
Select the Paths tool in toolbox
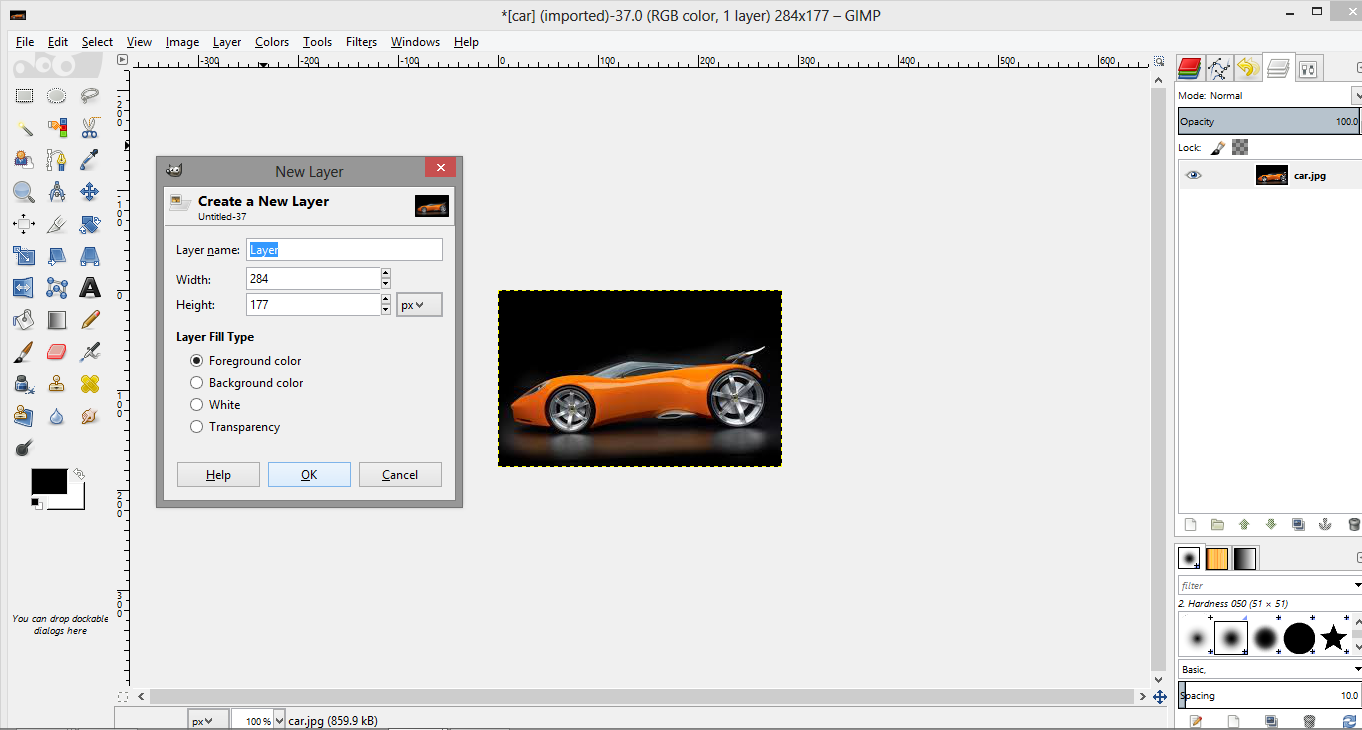[57, 160]
